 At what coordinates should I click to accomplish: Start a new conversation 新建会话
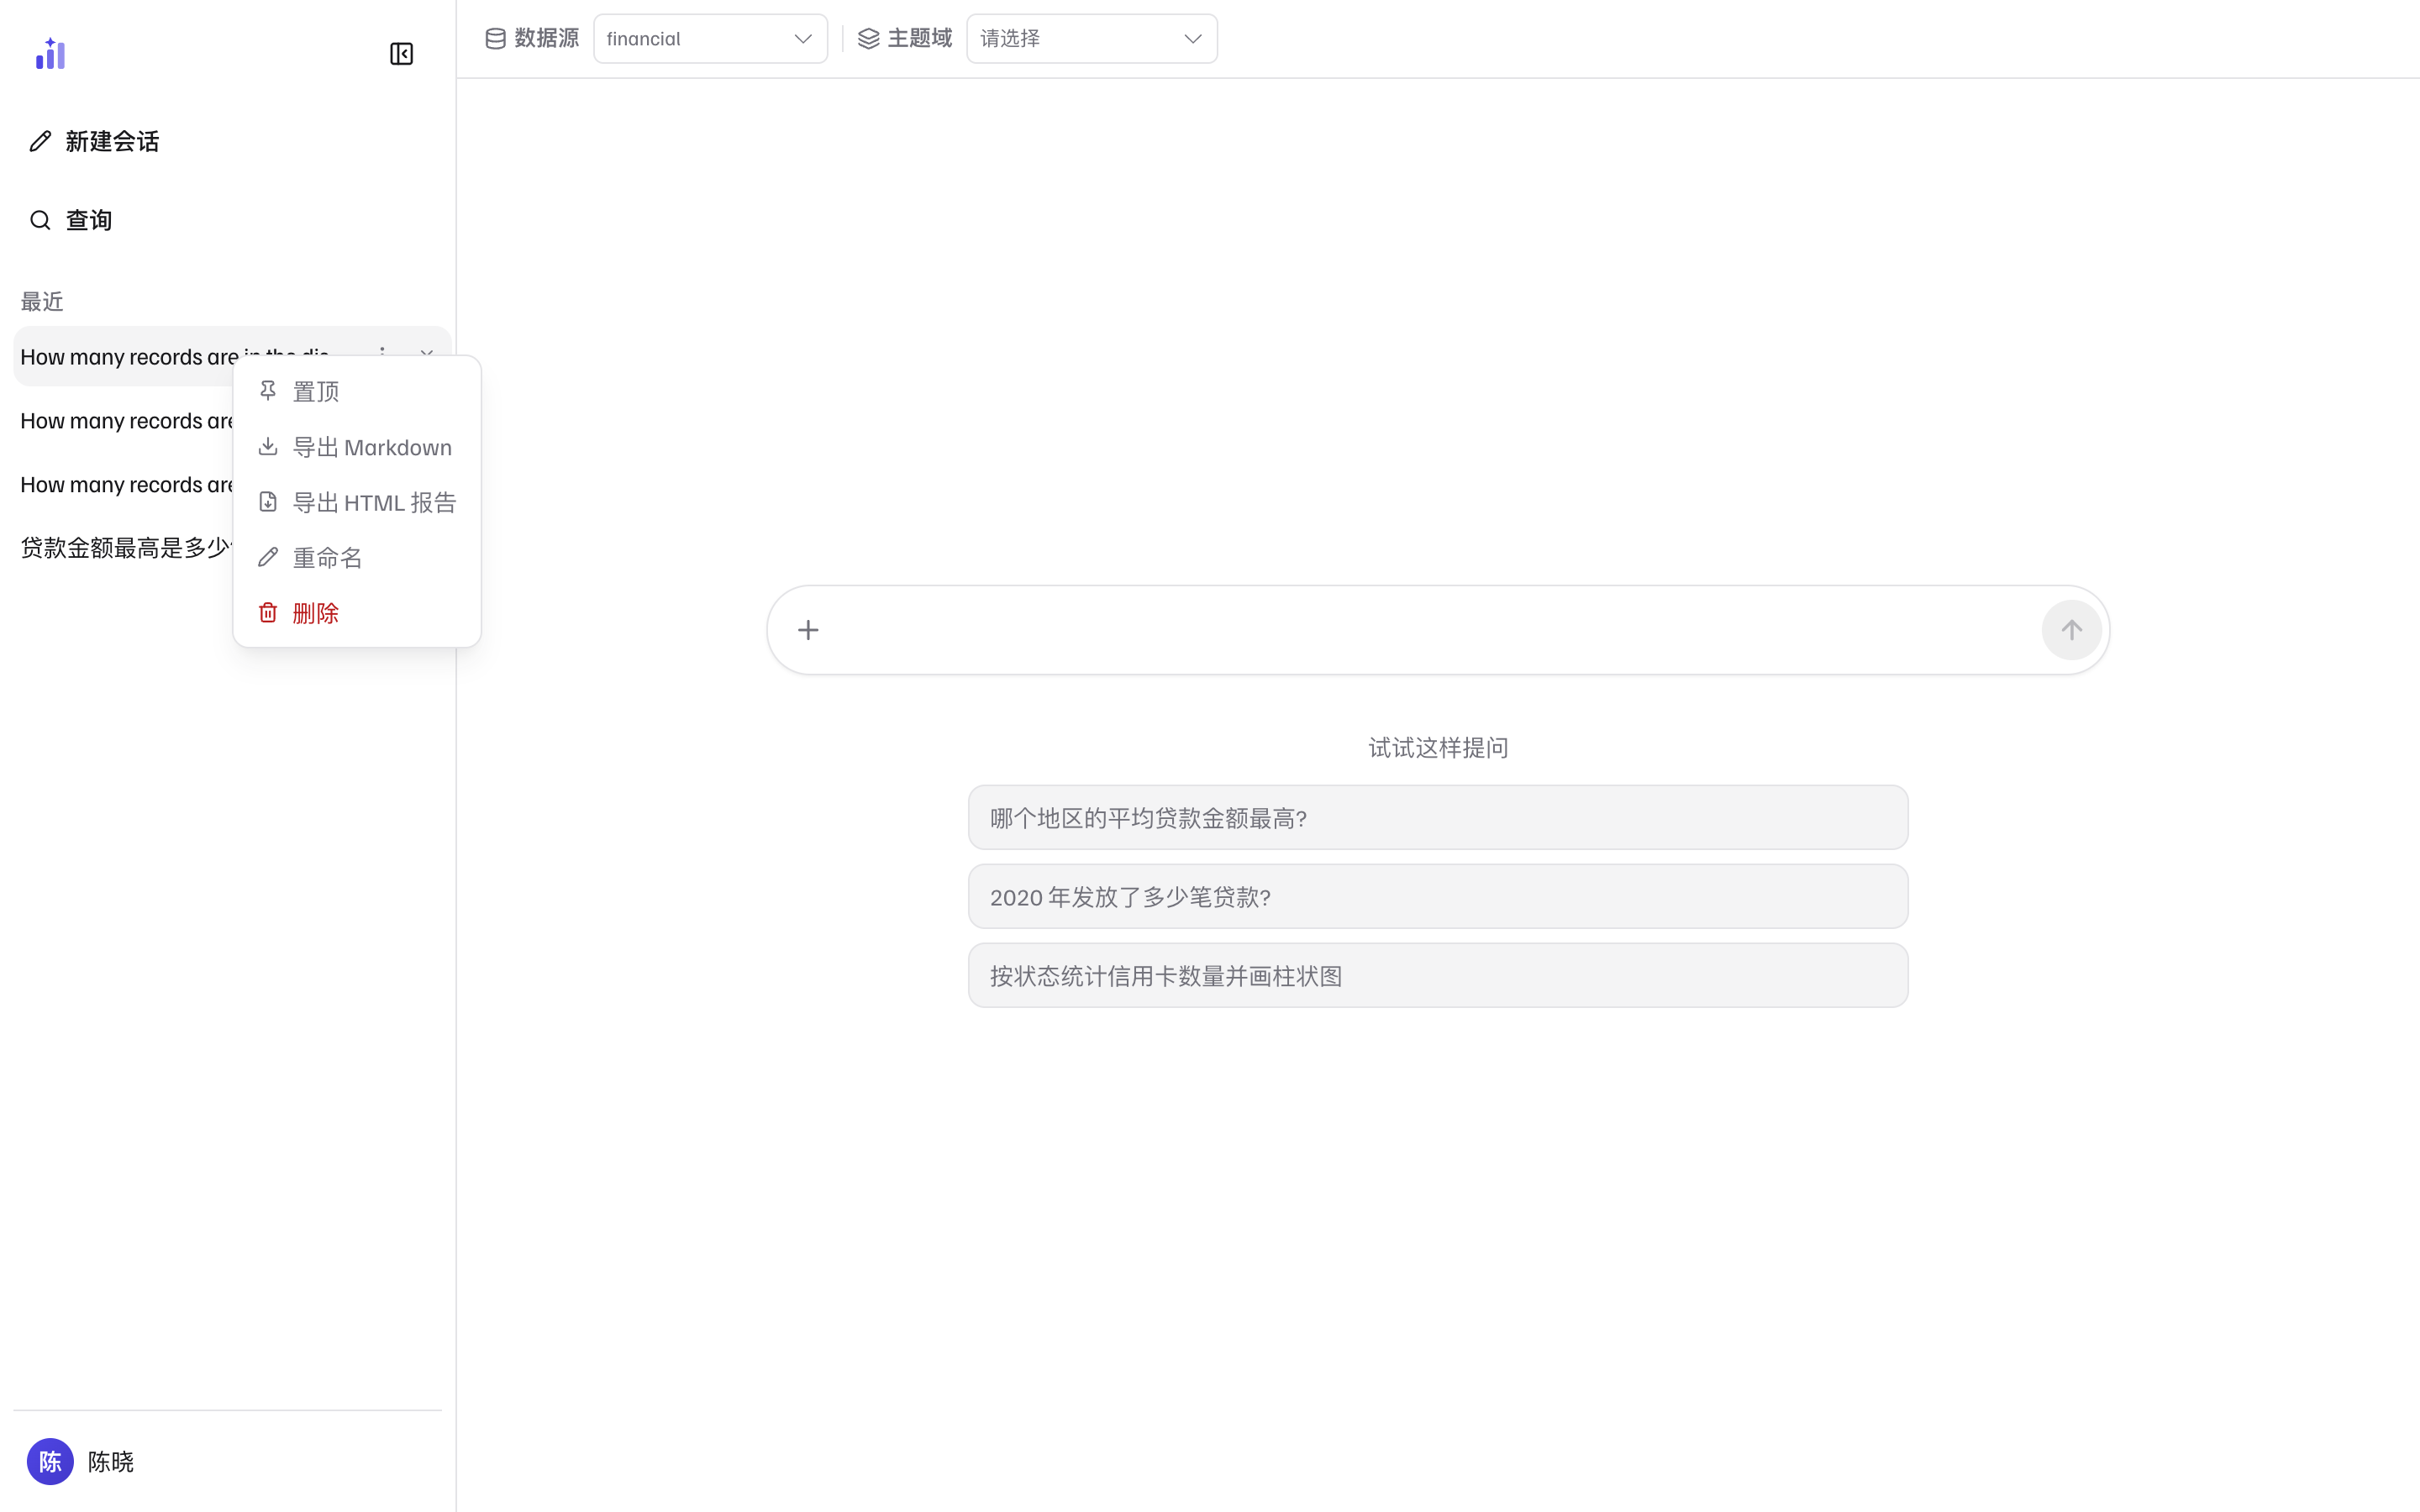[95, 141]
